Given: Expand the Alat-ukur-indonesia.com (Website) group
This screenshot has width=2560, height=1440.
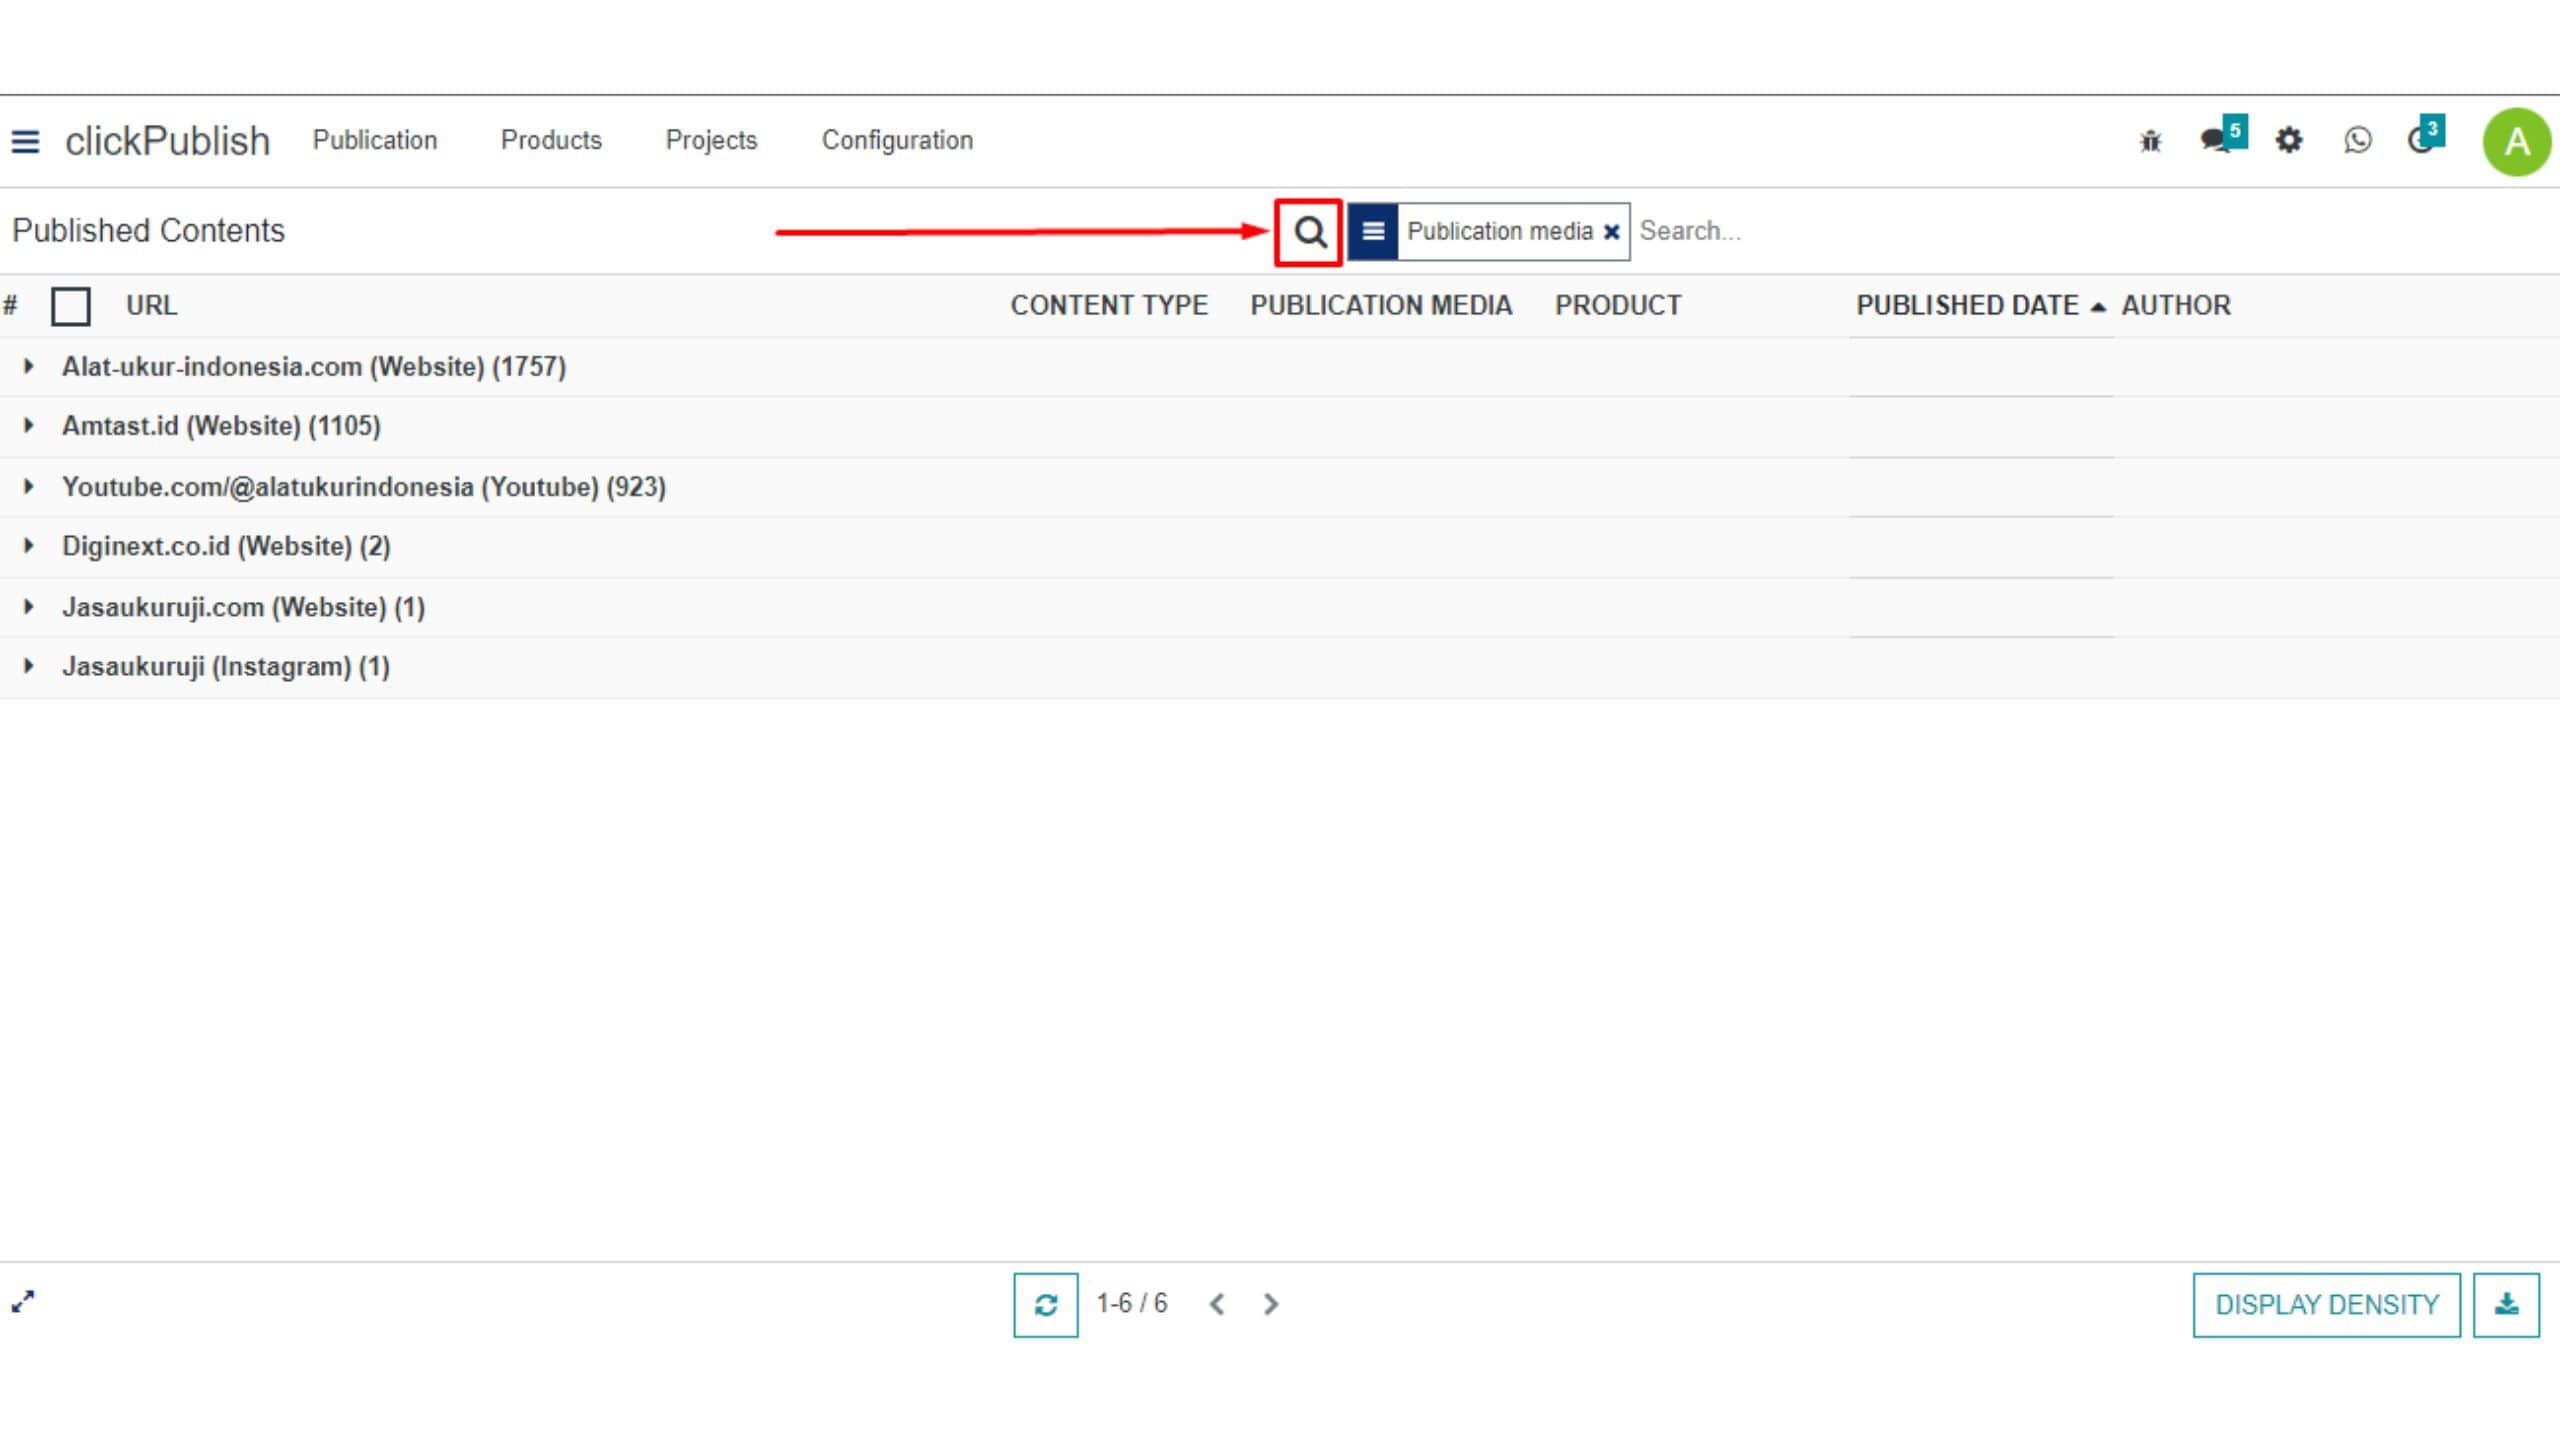Looking at the screenshot, I should tap(29, 366).
